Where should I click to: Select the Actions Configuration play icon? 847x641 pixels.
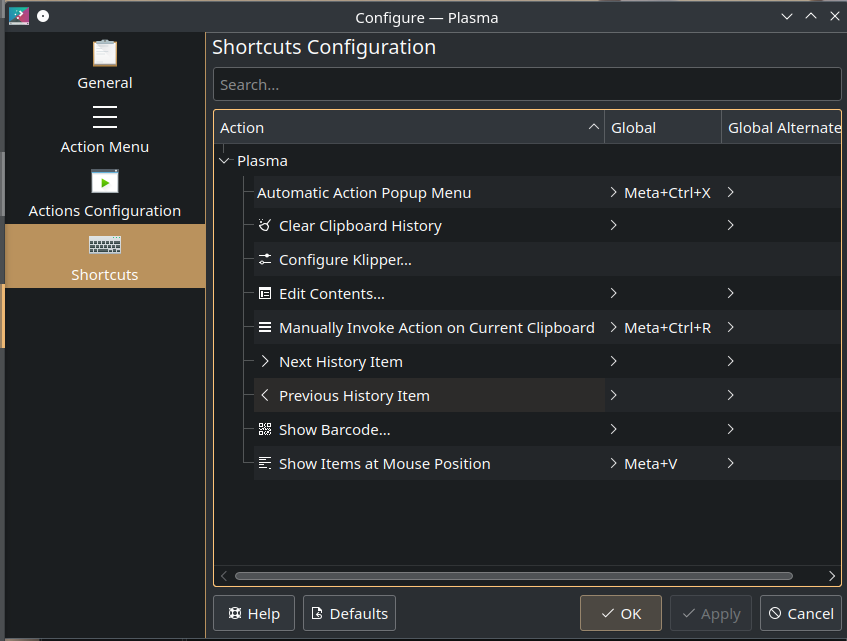105,181
